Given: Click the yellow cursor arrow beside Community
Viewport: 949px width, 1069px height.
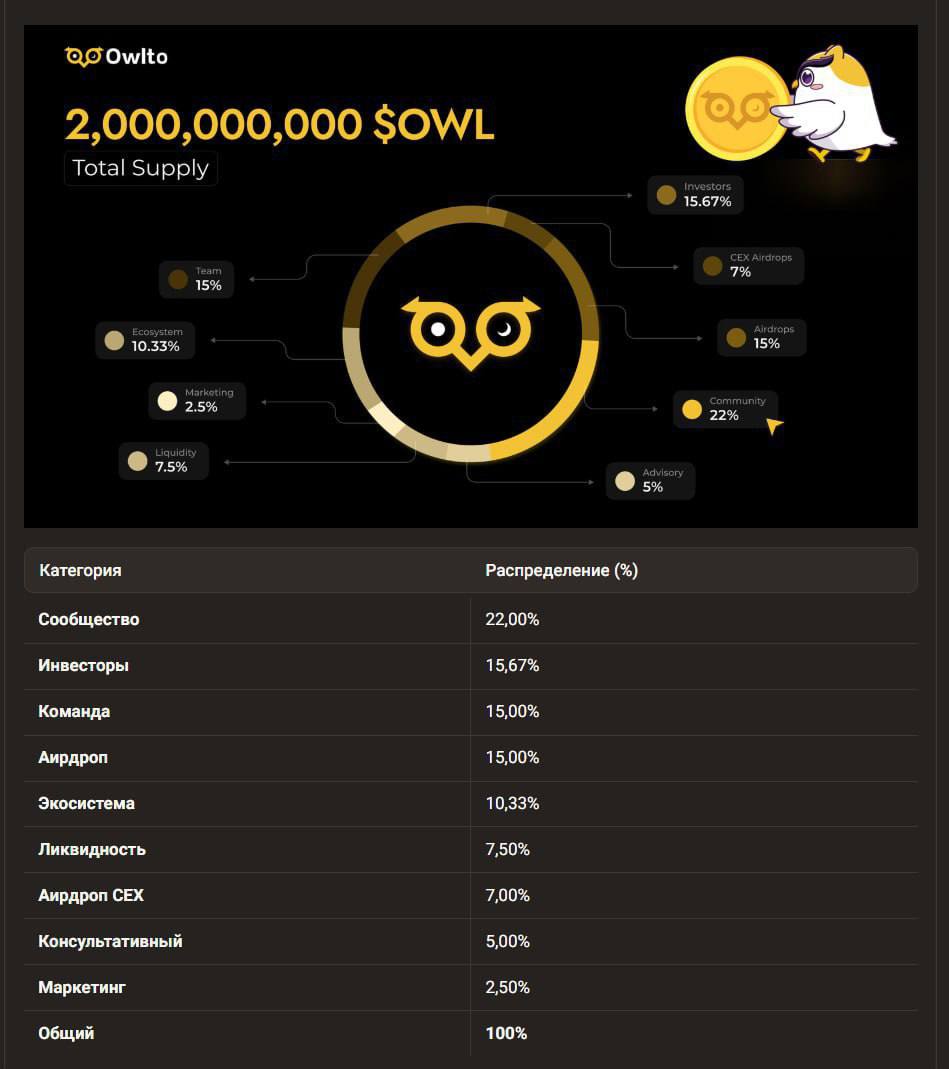Looking at the screenshot, I should (x=774, y=426).
